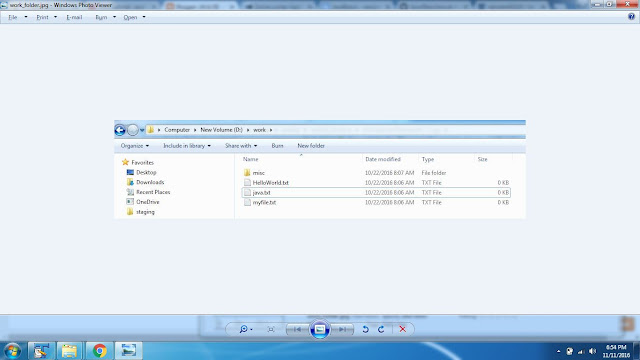Click the Show desktop strip
Screen dimensions: 640x360
click(x=637, y=351)
